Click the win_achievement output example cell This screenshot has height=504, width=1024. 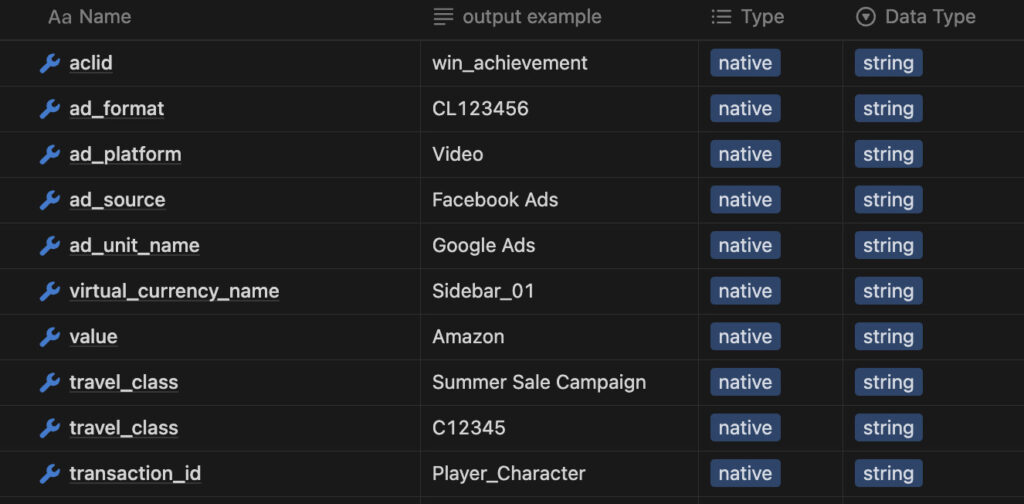510,63
